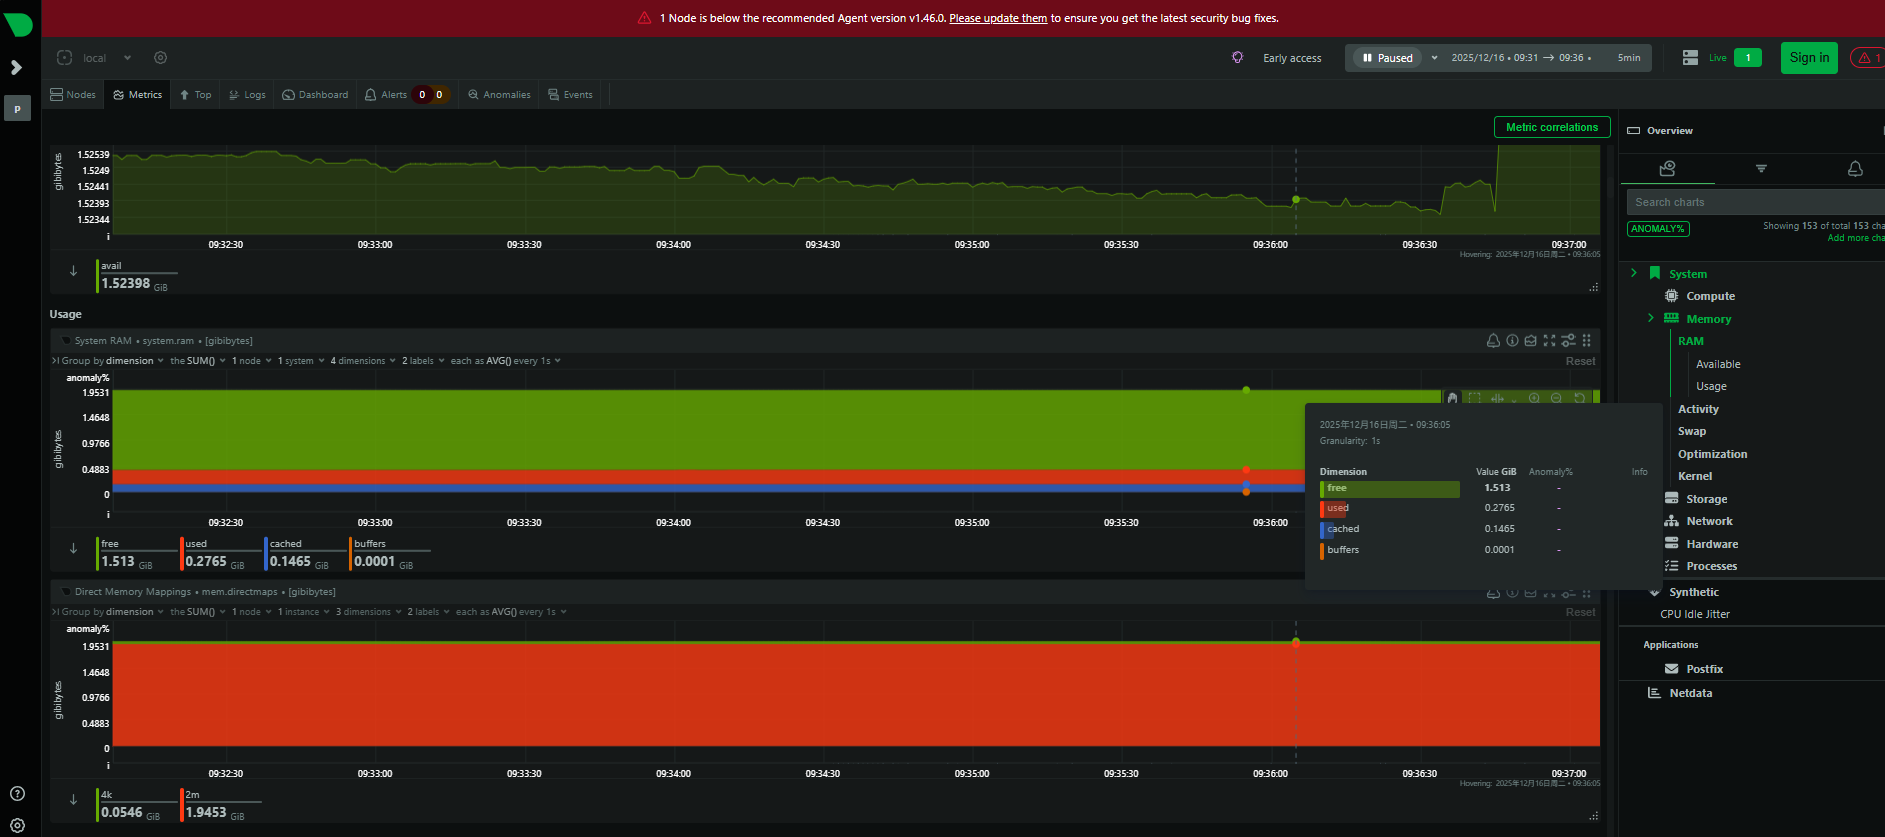Click in the Search charts field
Screen dimensions: 1885x837
point(1756,202)
